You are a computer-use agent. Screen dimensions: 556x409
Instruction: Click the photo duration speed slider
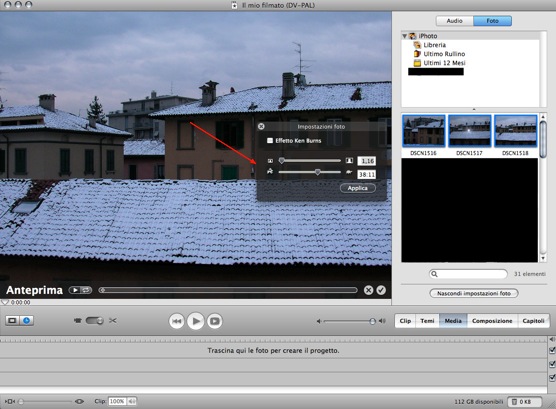click(310, 172)
